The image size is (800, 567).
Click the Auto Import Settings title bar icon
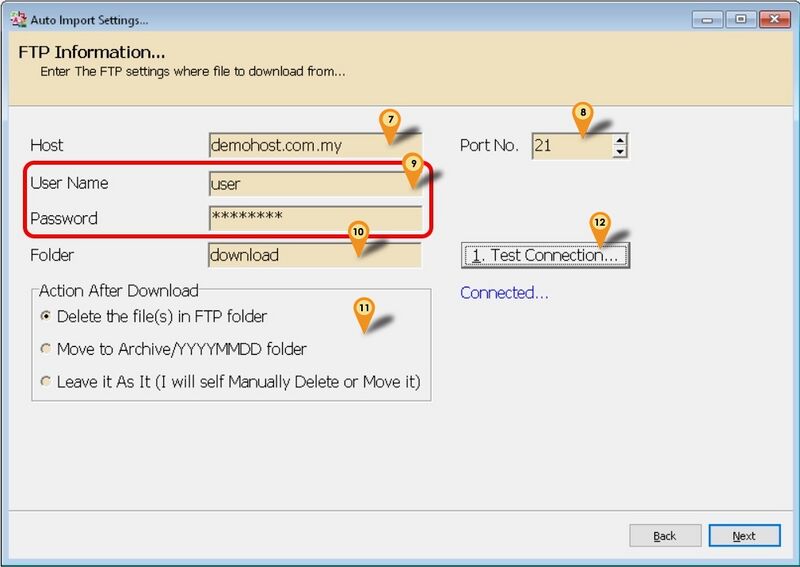coord(14,19)
